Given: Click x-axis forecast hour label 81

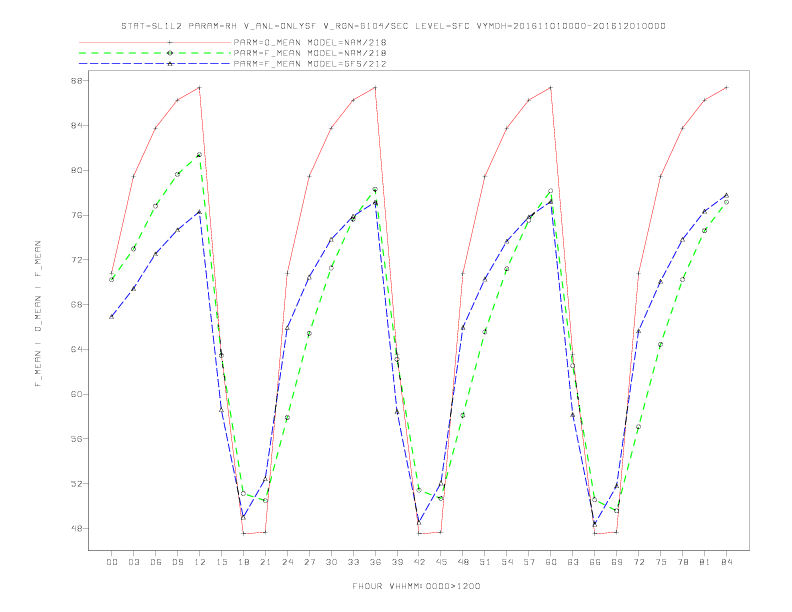Looking at the screenshot, I should [x=705, y=562].
